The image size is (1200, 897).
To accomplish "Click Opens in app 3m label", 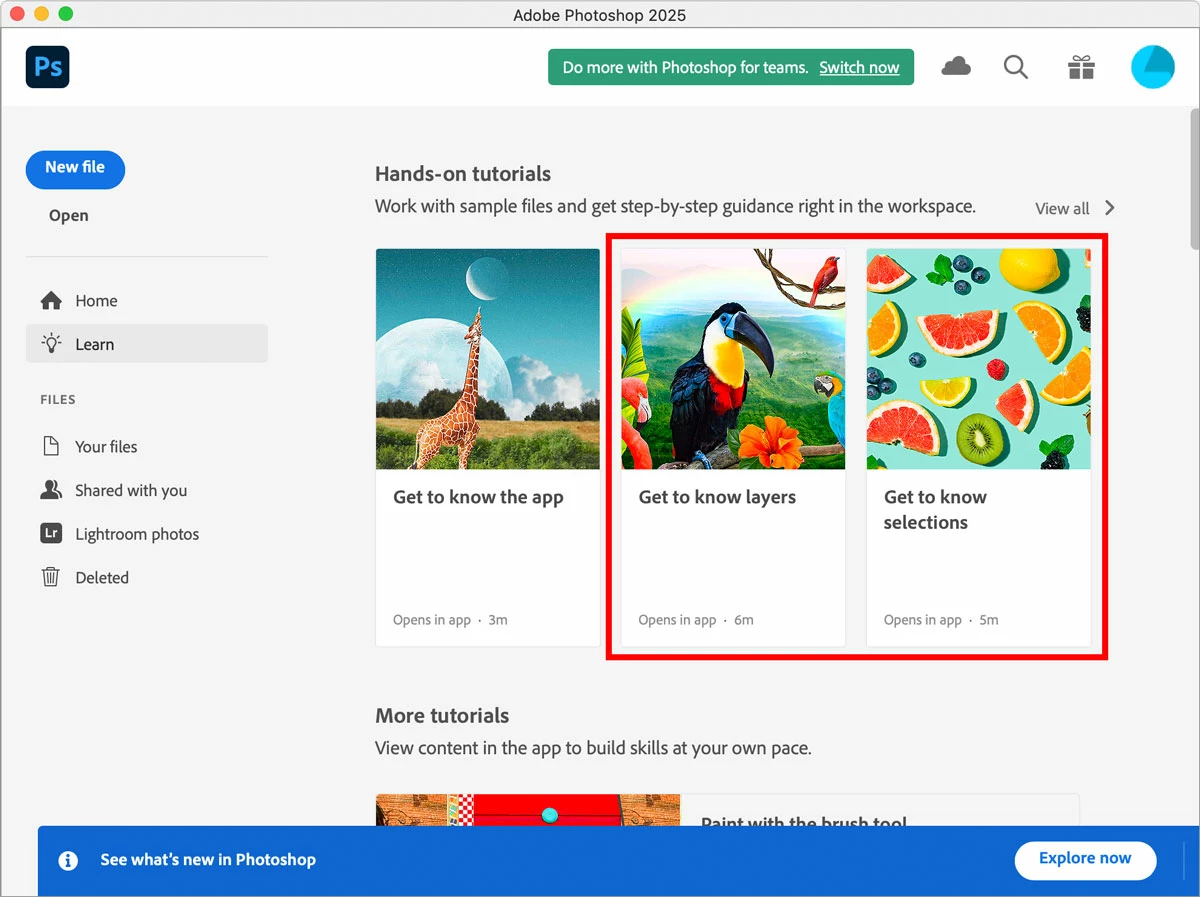I will (450, 620).
